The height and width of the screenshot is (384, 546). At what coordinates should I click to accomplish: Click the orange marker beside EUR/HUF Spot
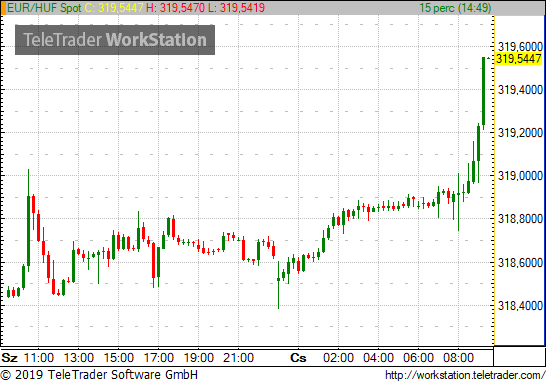3,8
